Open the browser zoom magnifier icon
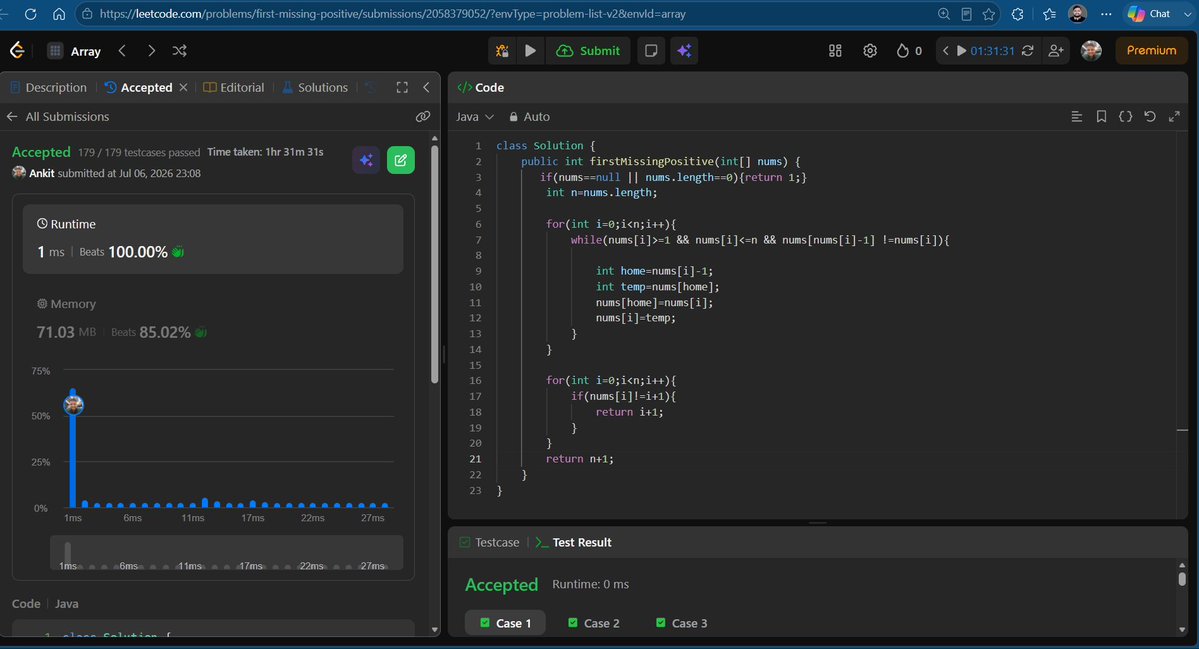1199x649 pixels. [x=944, y=14]
